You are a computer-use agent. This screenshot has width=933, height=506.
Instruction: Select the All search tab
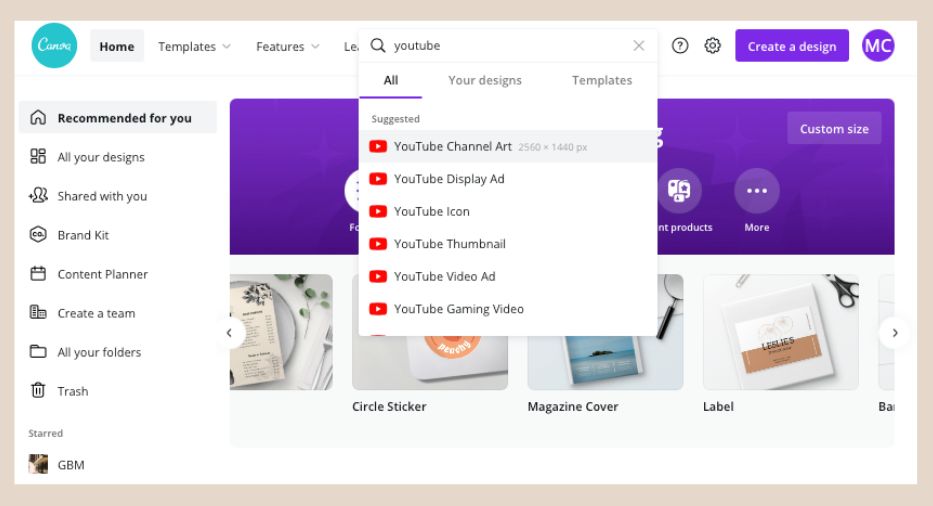tap(390, 80)
